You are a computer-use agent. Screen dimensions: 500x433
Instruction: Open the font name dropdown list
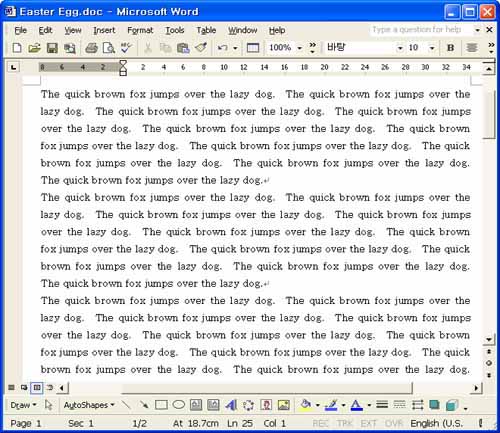[400, 48]
